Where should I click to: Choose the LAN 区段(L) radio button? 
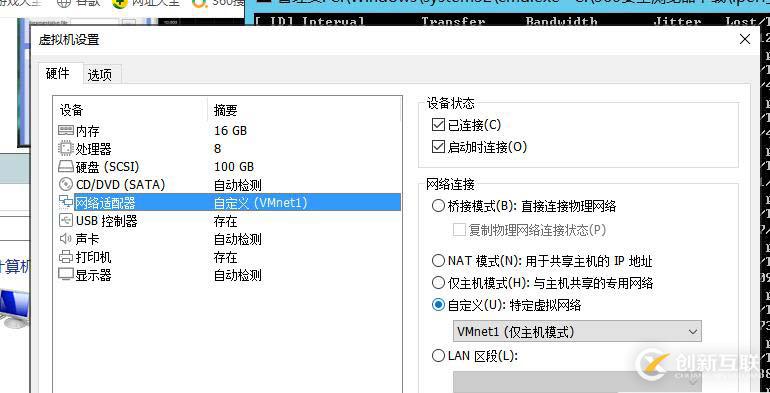(438, 355)
